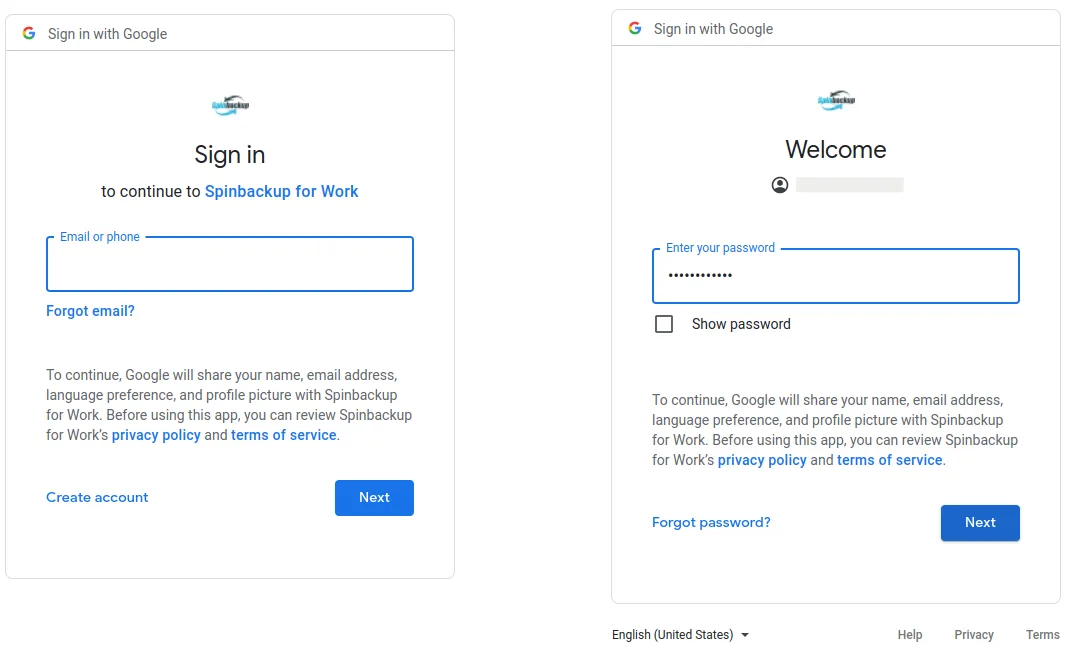The image size is (1079, 650).
Task: Click the dropdown arrow beside the language selector
Action: (744, 634)
